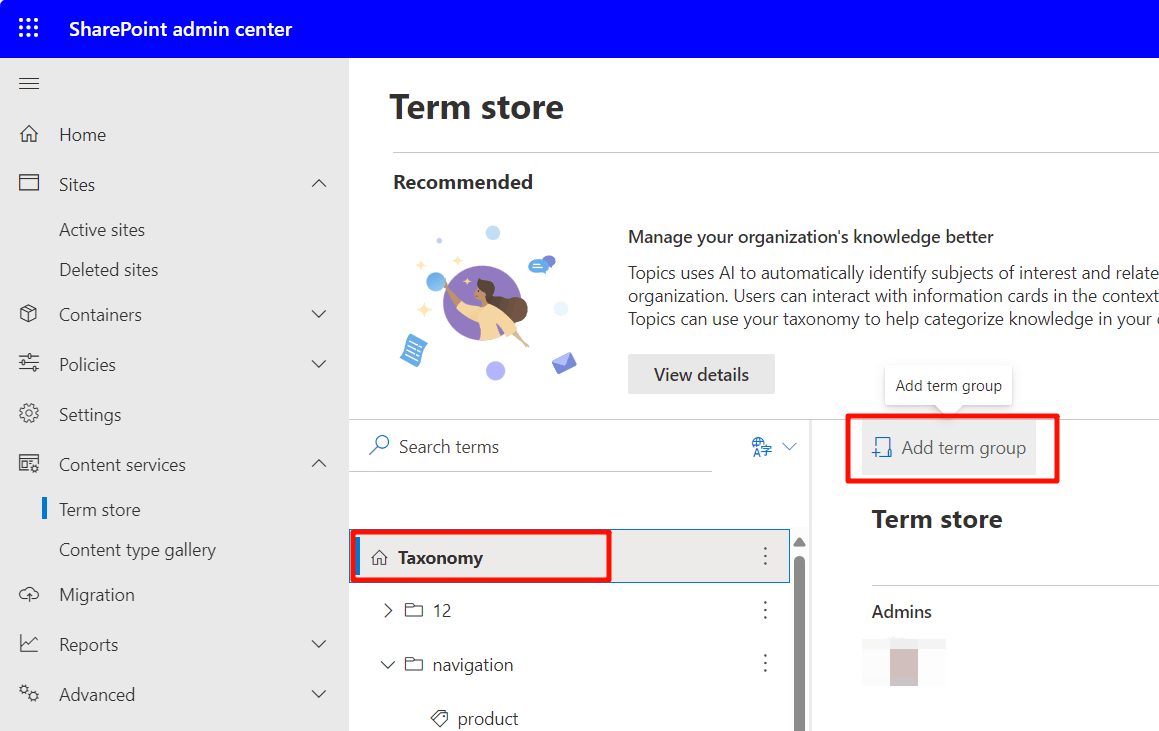Click the Taxonomy home icon

tap(379, 558)
